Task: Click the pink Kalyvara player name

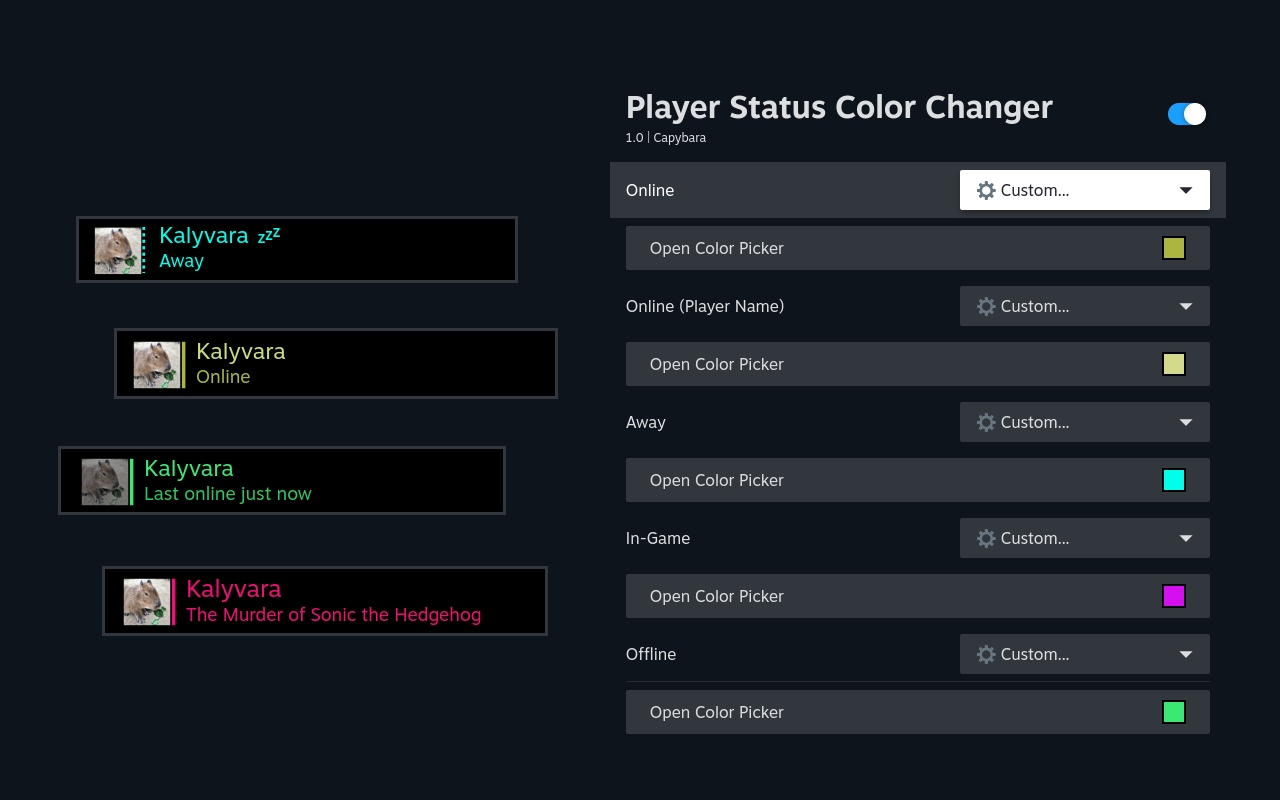Action: [x=234, y=588]
